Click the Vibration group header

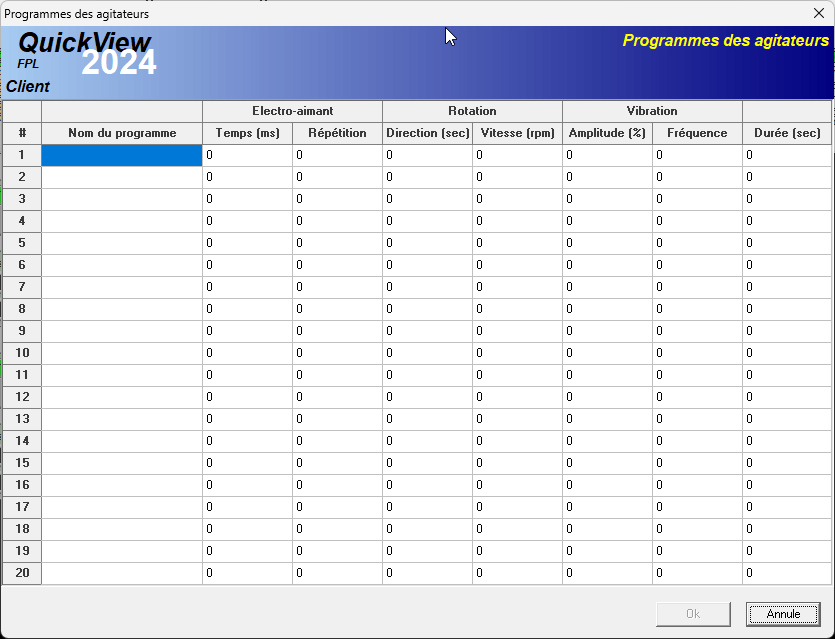pyautogui.click(x=652, y=111)
